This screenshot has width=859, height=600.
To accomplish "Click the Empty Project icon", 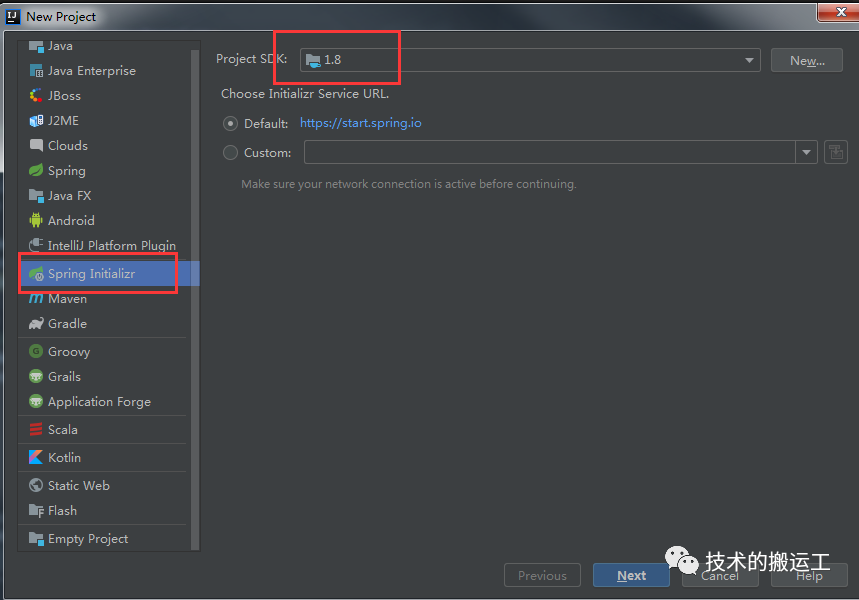I will (36, 539).
